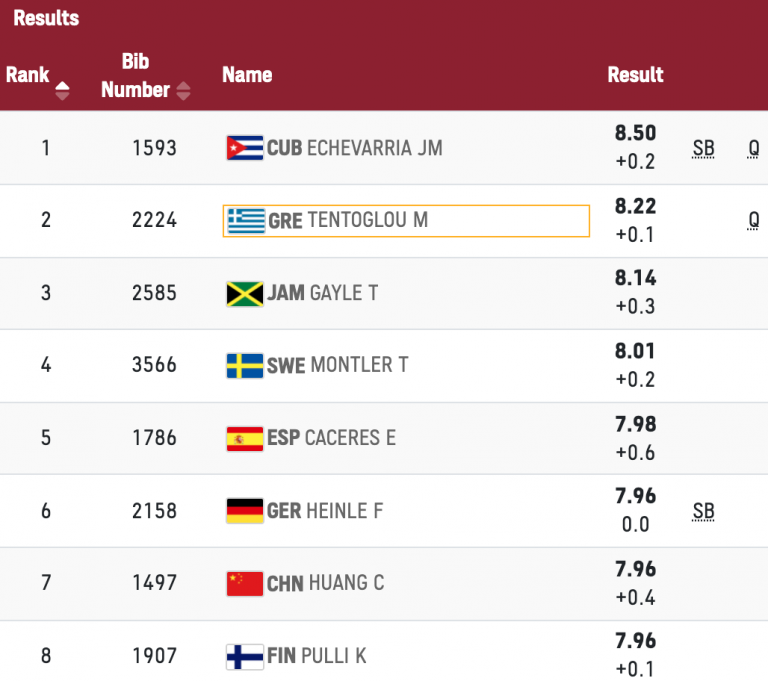
Task: Click the Result column header
Action: point(635,75)
